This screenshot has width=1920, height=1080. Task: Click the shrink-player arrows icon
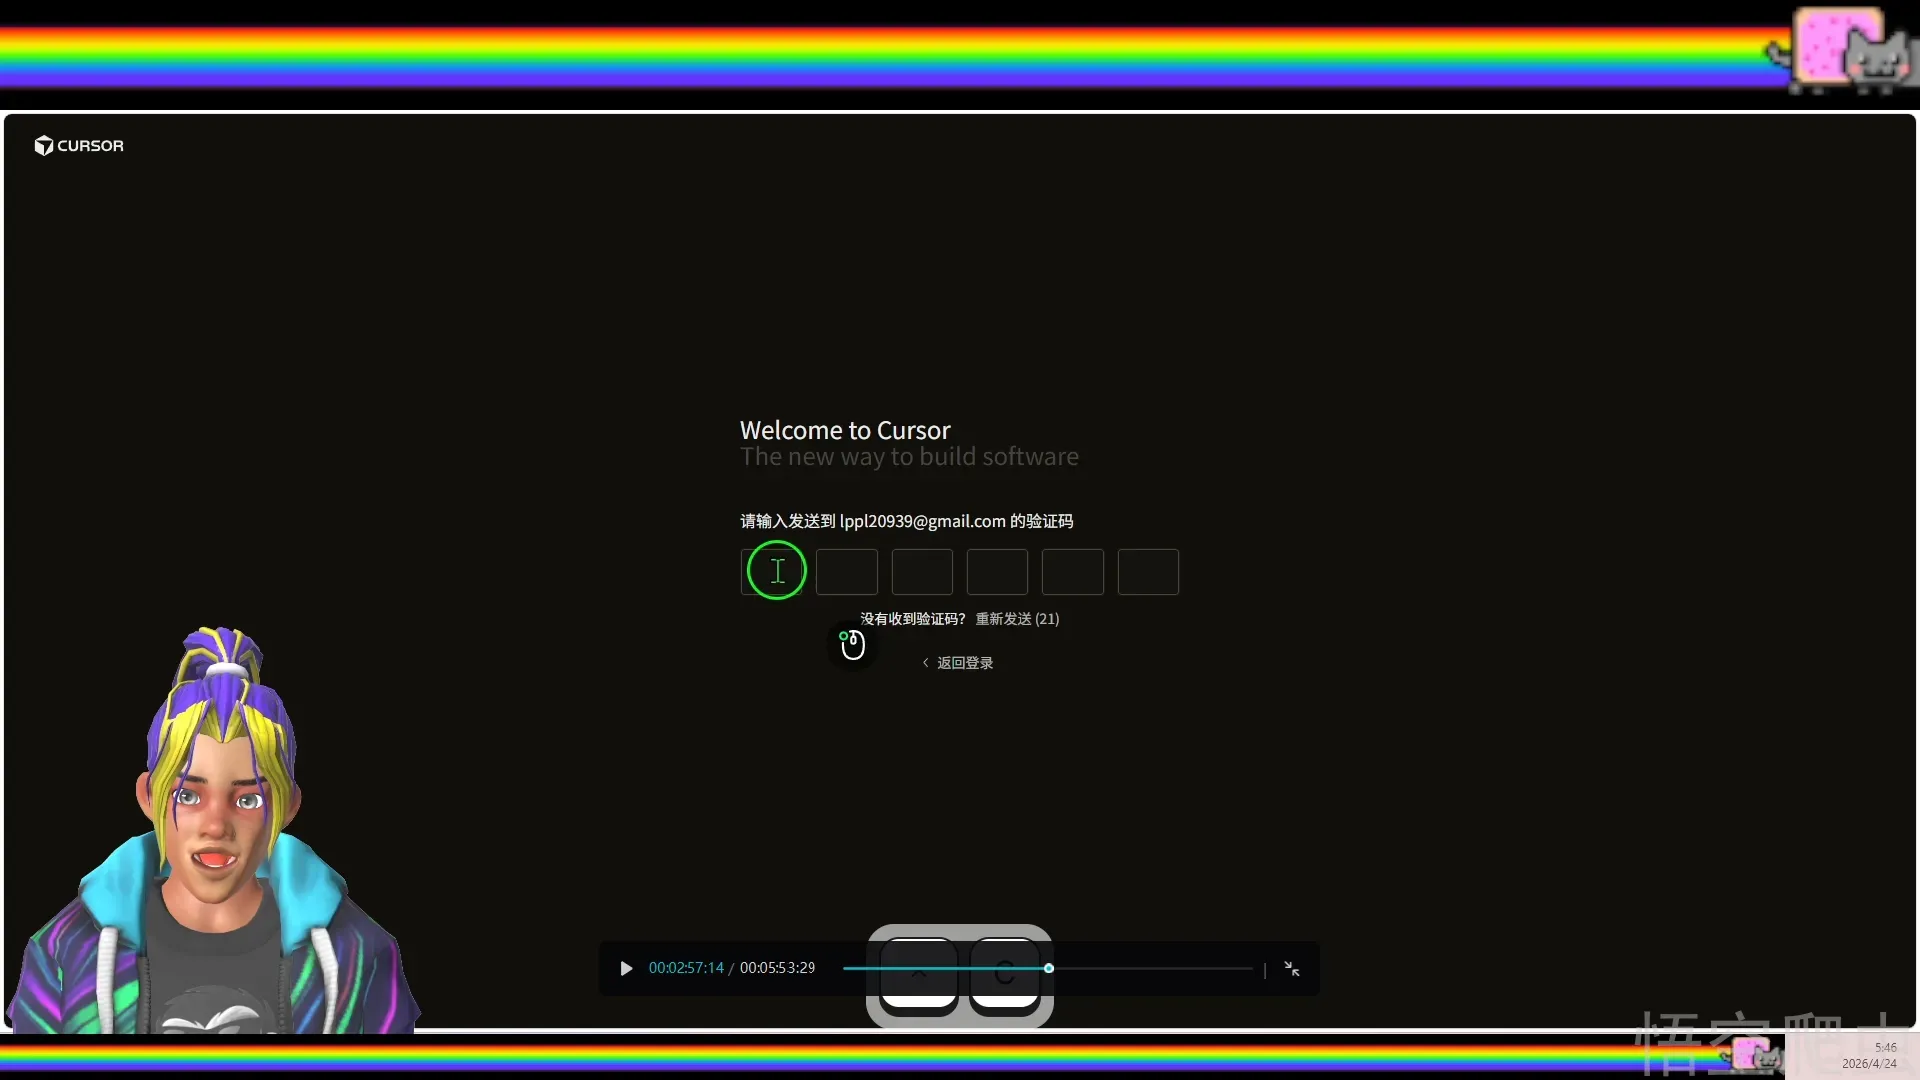[x=1291, y=968]
